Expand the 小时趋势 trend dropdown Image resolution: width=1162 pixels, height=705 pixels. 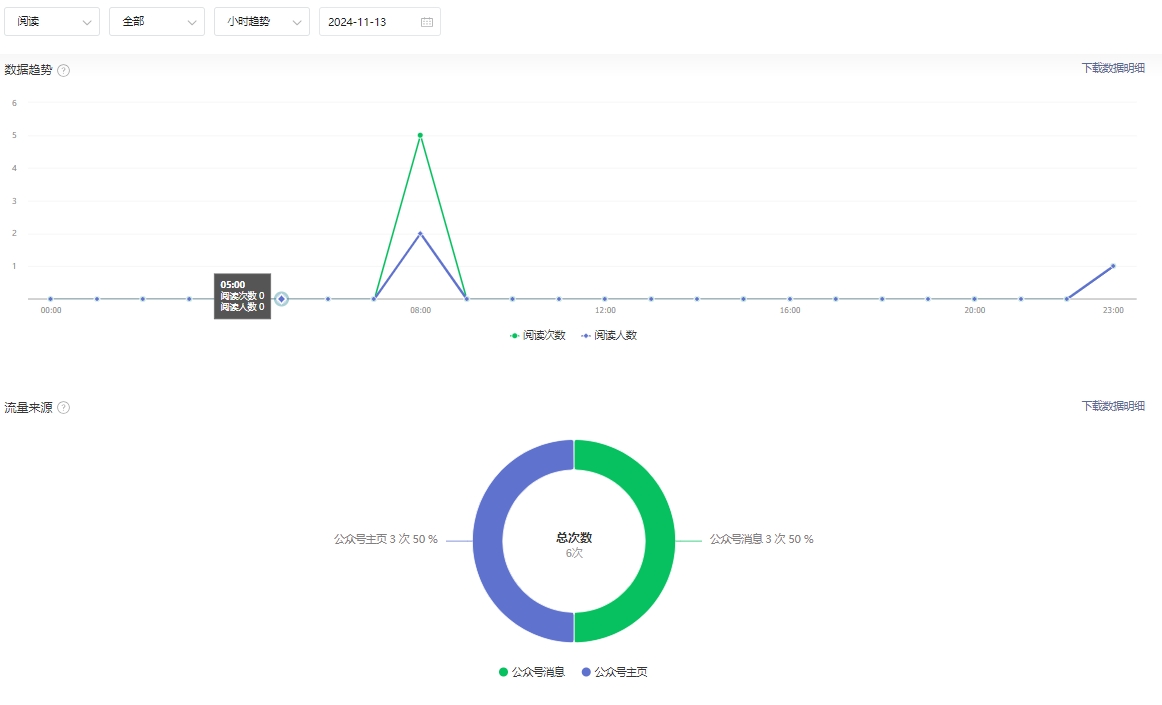tap(262, 22)
